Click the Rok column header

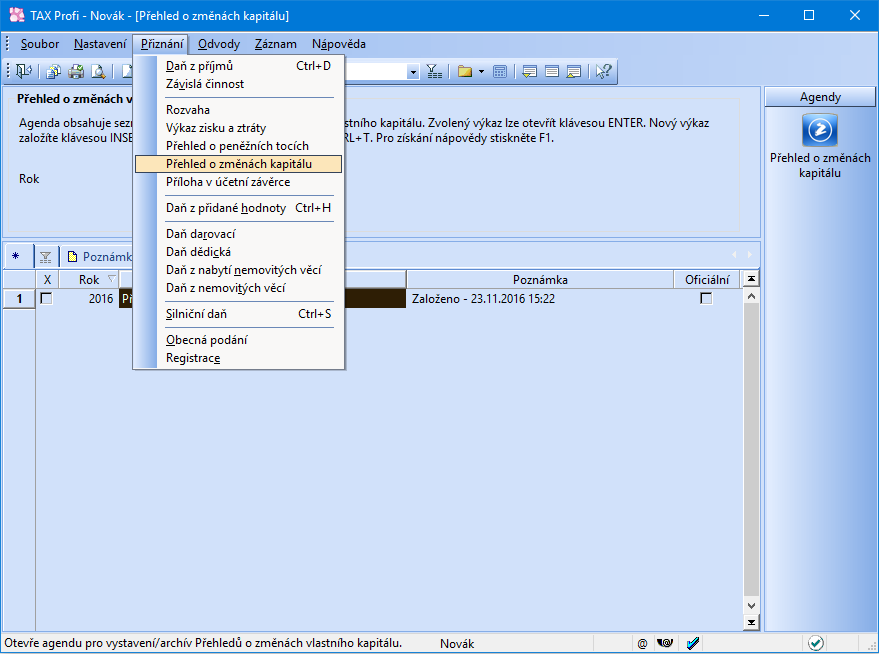[89, 280]
